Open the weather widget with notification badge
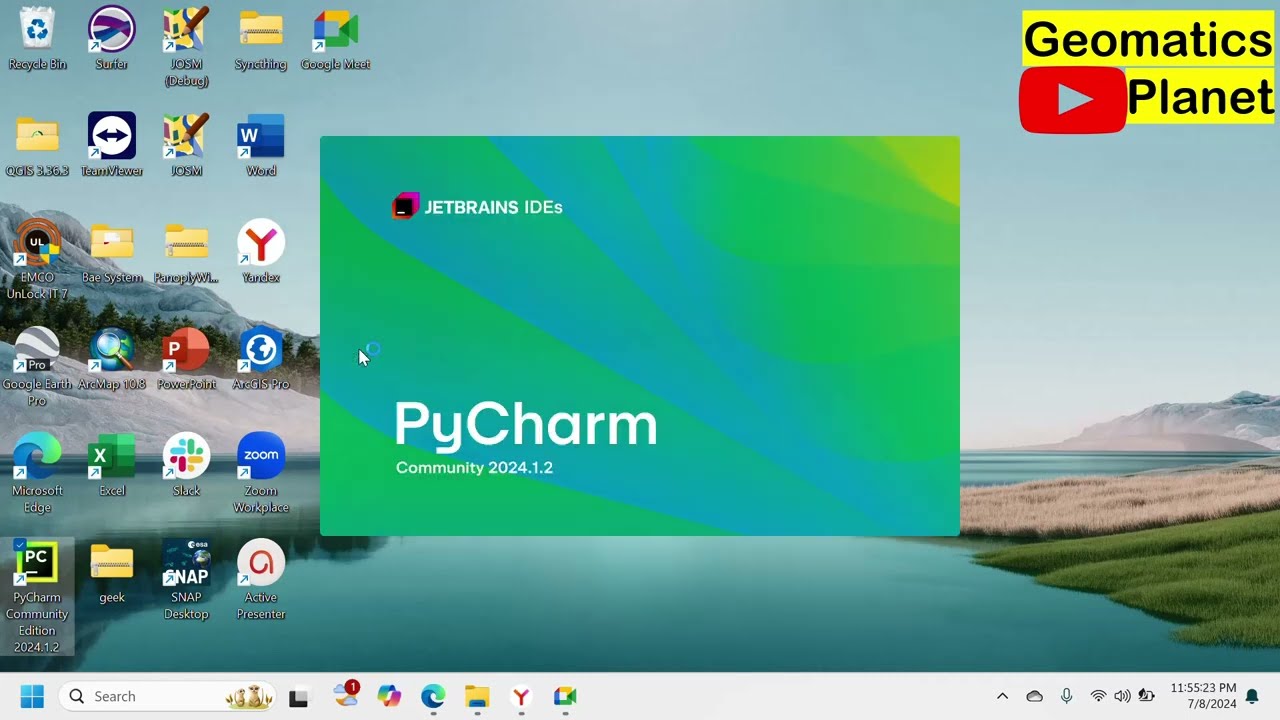Image resolution: width=1280 pixels, height=720 pixels. click(x=346, y=694)
